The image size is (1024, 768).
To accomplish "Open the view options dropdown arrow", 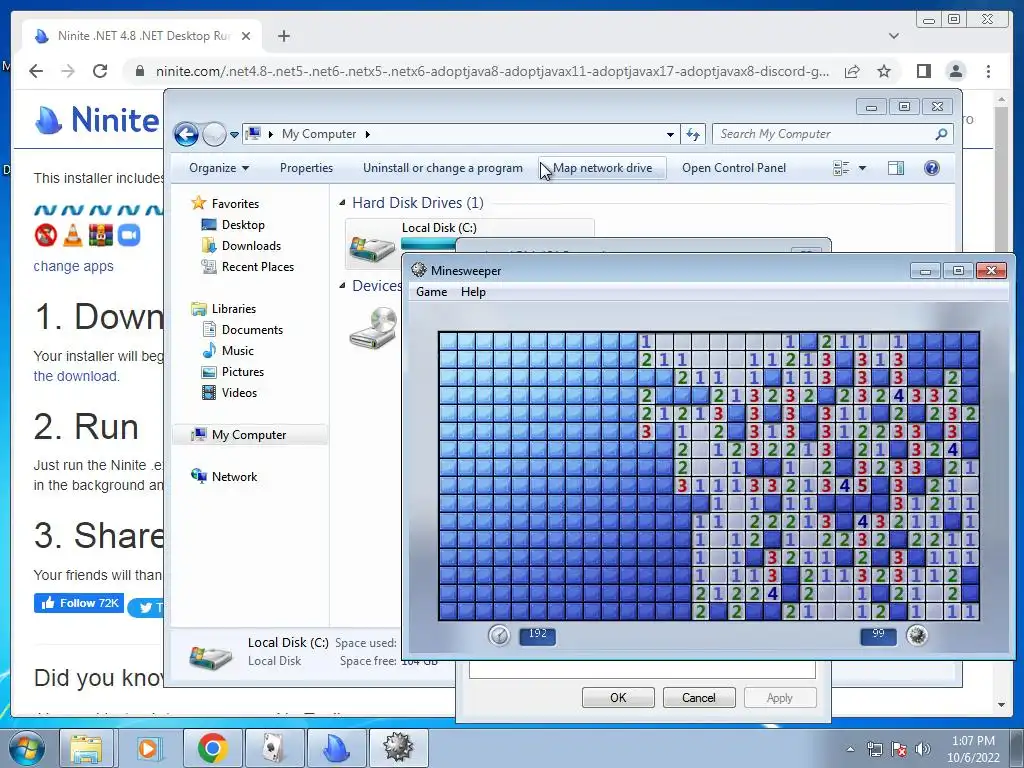I will 862,168.
